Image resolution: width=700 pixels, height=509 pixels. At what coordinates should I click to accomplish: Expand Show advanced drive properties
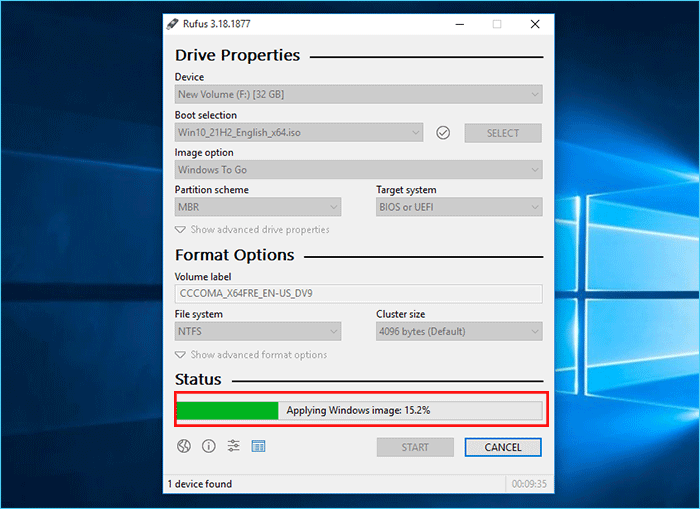click(x=252, y=229)
